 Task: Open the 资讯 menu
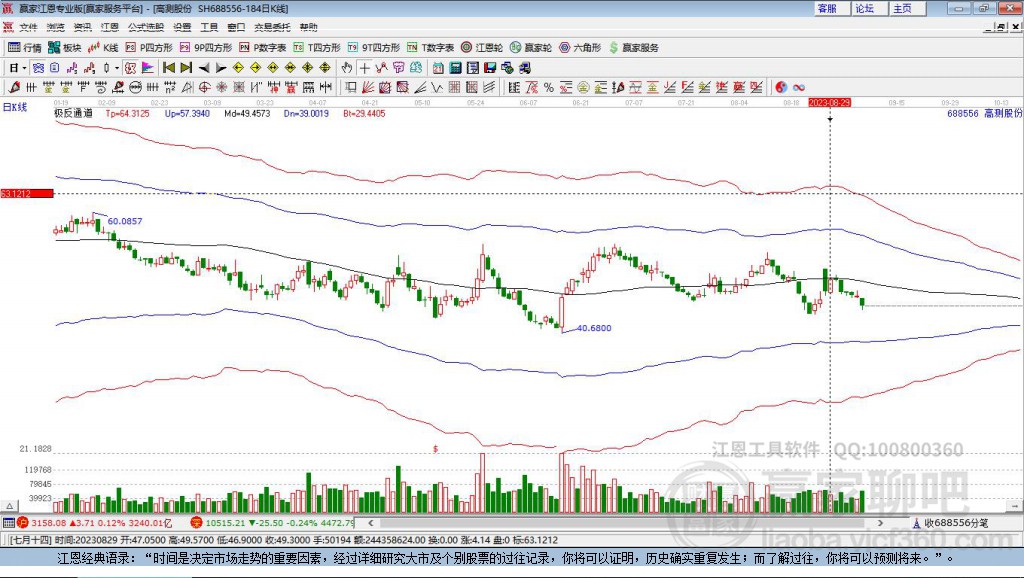point(82,27)
